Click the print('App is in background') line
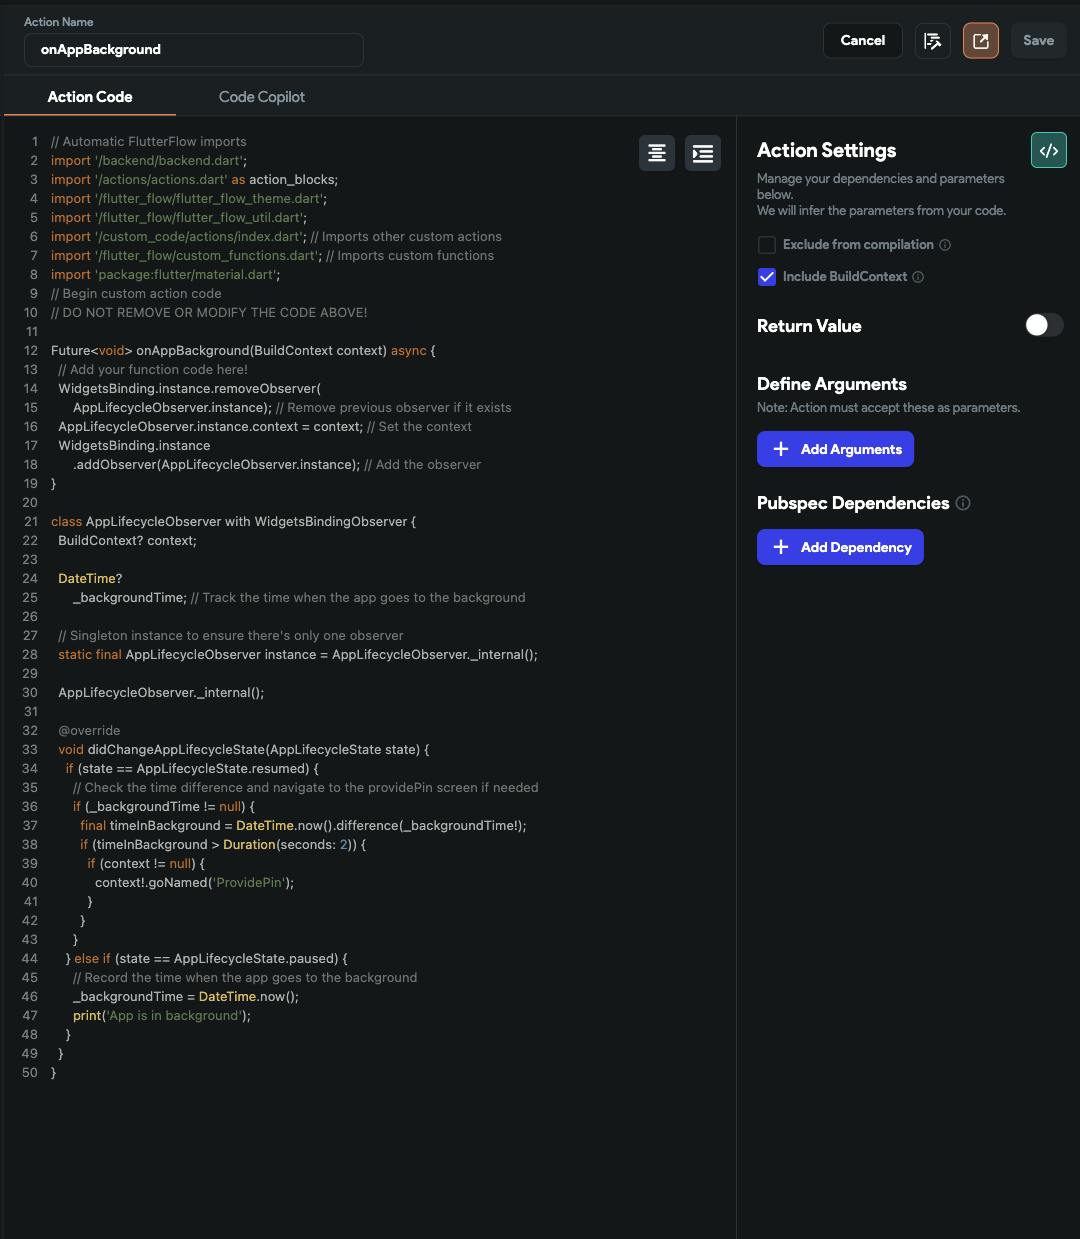 click(x=161, y=1016)
